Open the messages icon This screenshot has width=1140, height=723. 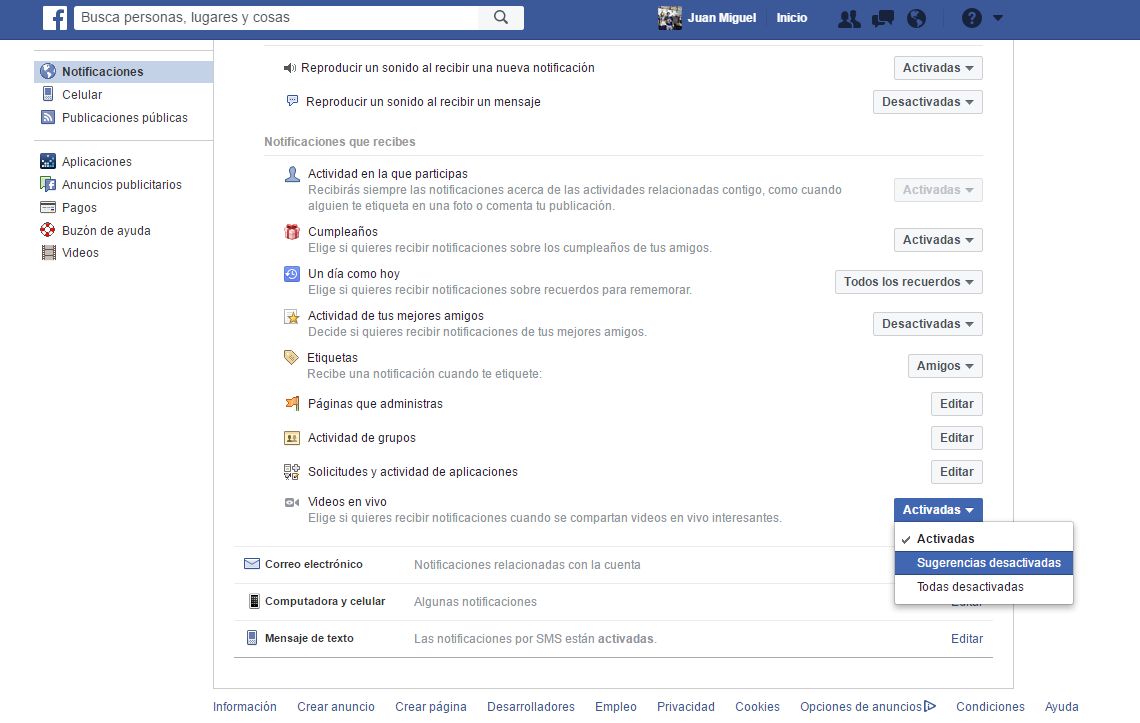(x=882, y=18)
